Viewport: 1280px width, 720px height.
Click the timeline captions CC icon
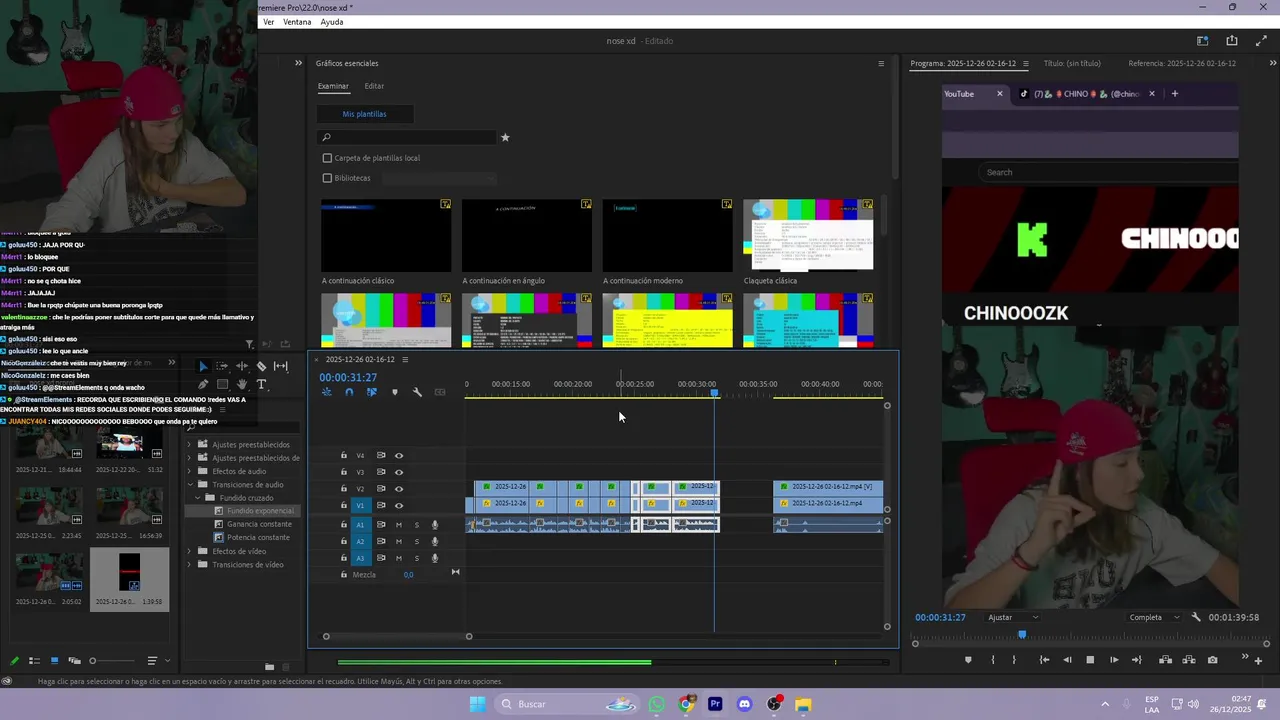click(440, 392)
